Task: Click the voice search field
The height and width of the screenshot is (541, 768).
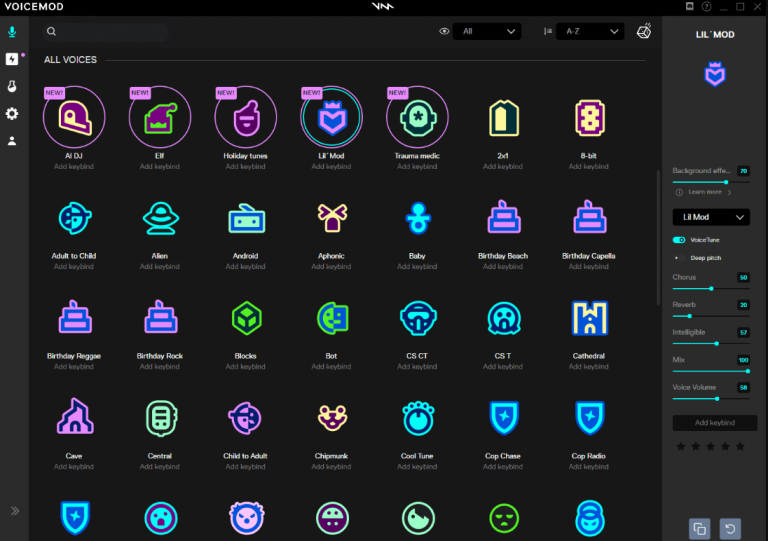Action: coord(105,32)
